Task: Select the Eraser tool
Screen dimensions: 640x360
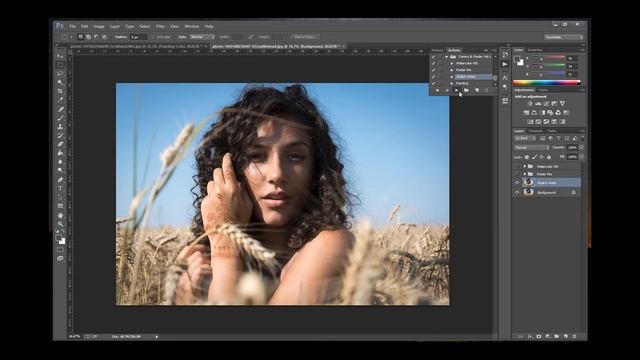Action: click(60, 144)
